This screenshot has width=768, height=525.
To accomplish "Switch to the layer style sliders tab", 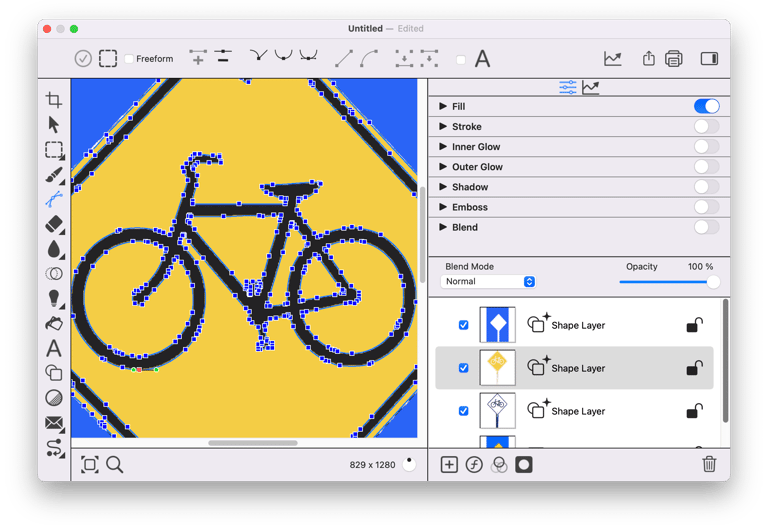I will [567, 87].
